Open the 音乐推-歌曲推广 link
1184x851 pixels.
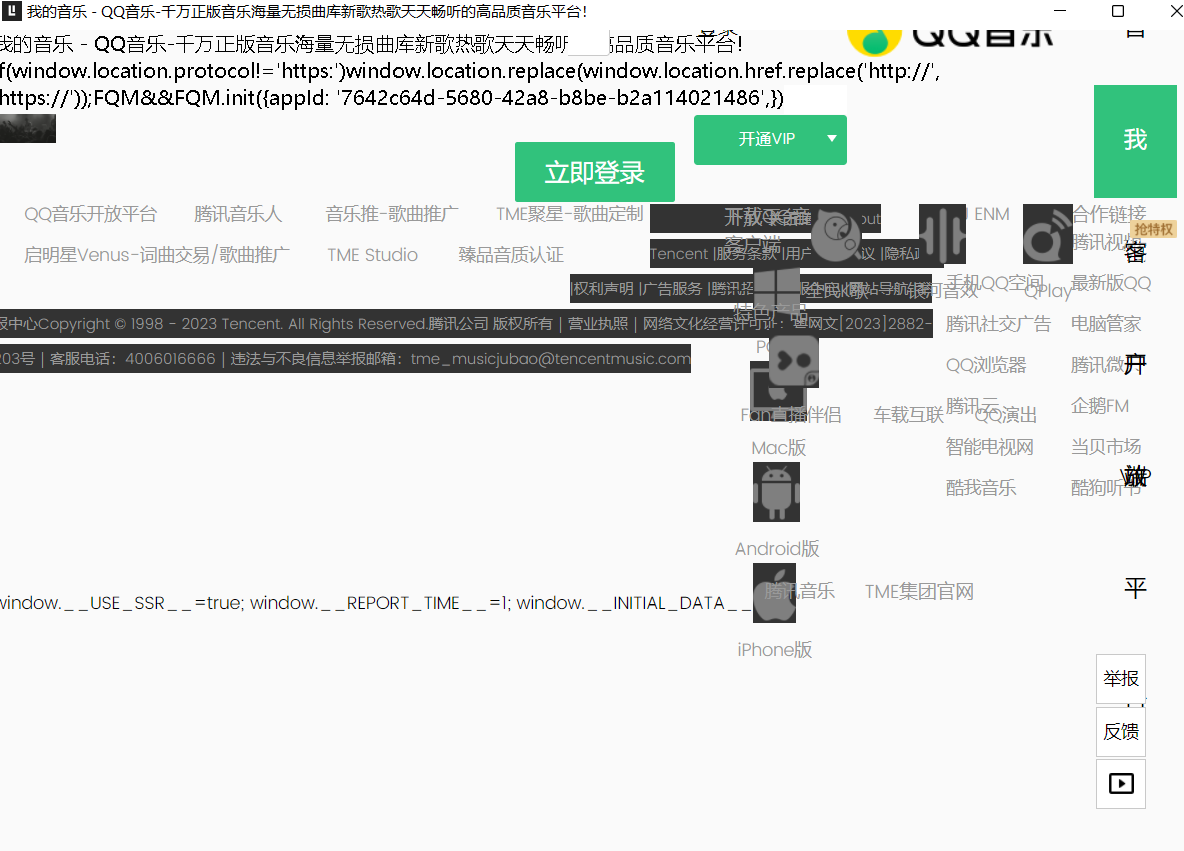pyautogui.click(x=392, y=214)
